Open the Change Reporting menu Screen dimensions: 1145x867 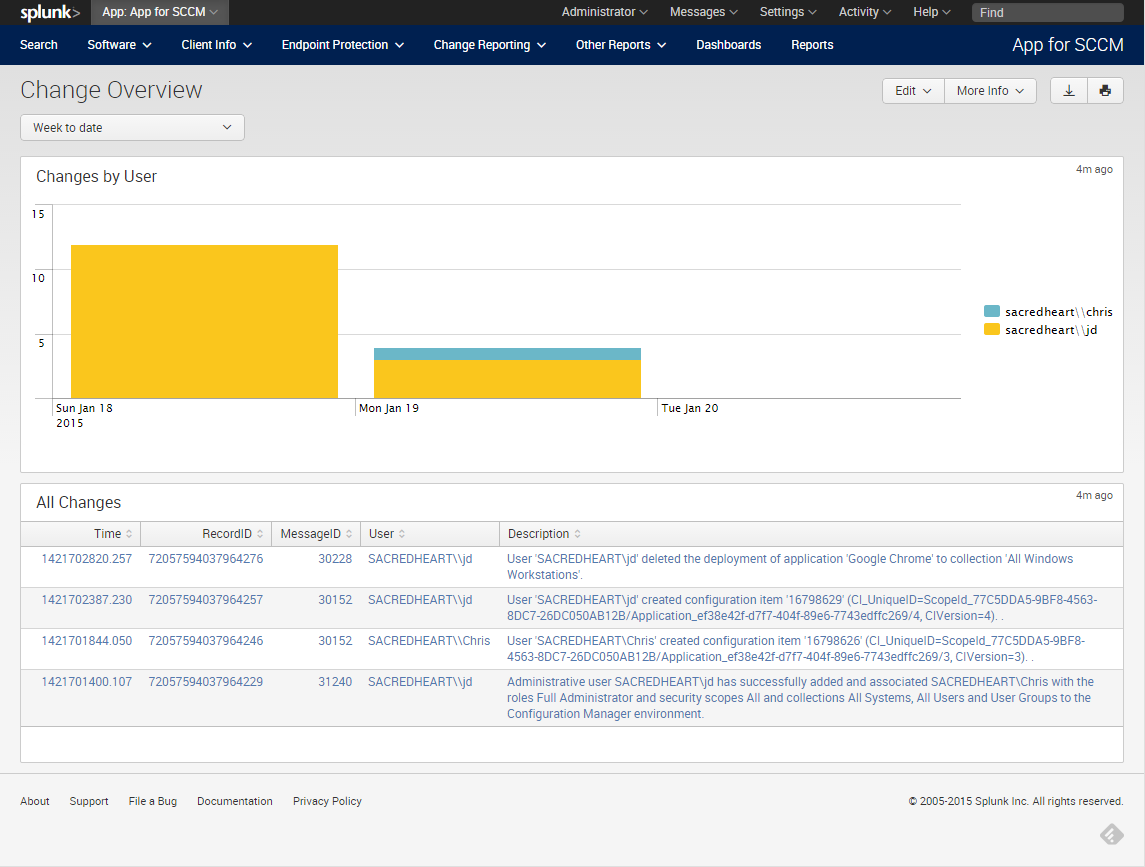click(x=489, y=45)
